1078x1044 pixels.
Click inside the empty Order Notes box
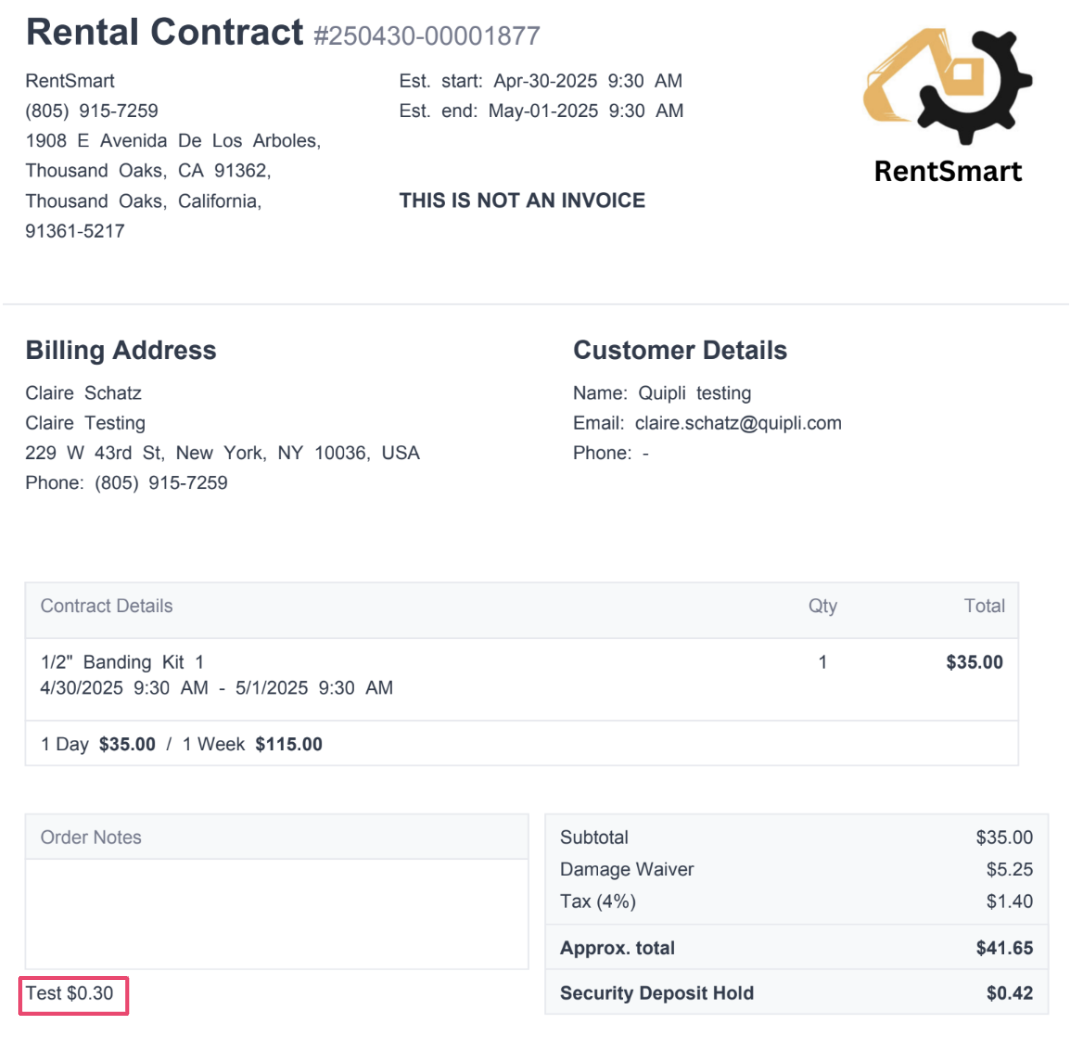pos(276,914)
